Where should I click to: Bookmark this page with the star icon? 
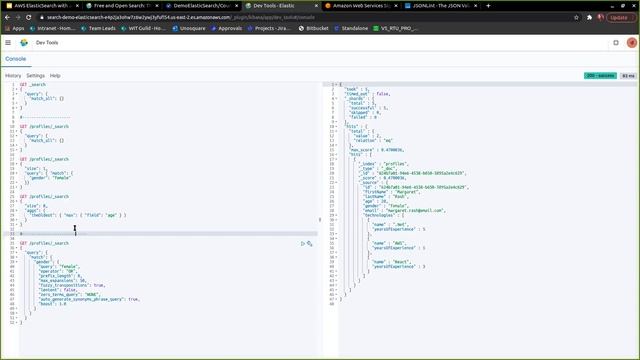pos(576,18)
